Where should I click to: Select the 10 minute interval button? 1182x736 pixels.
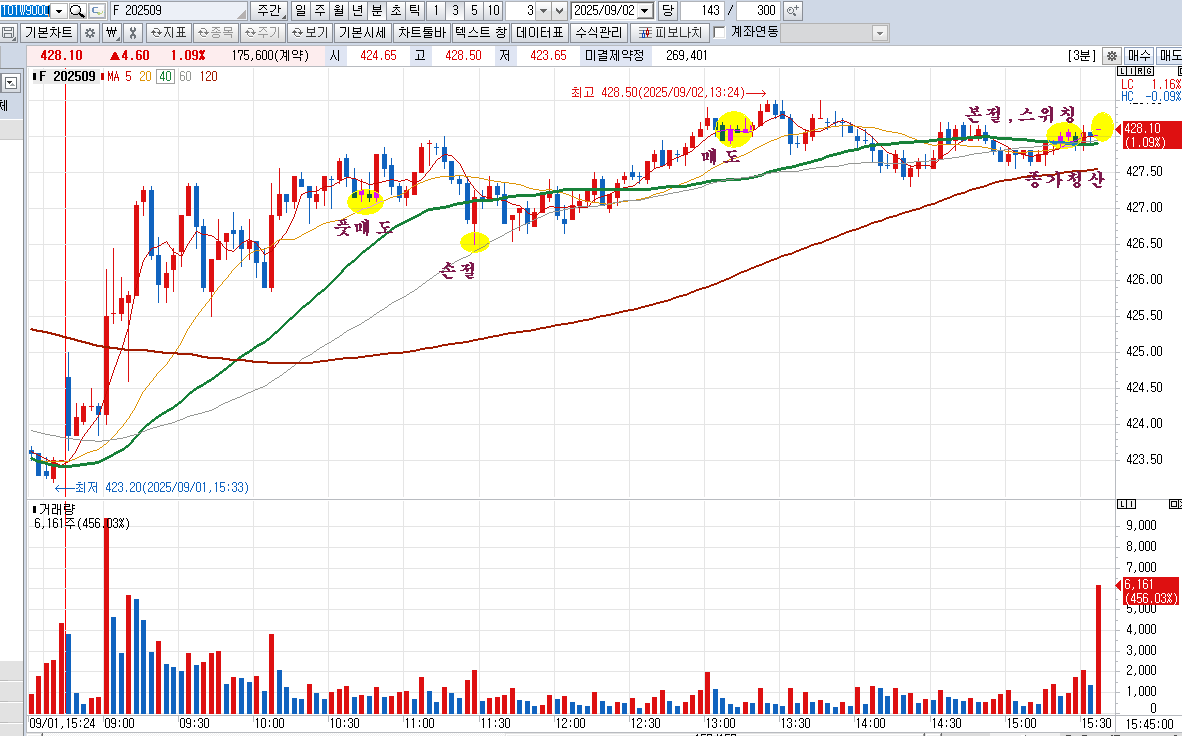coord(493,11)
